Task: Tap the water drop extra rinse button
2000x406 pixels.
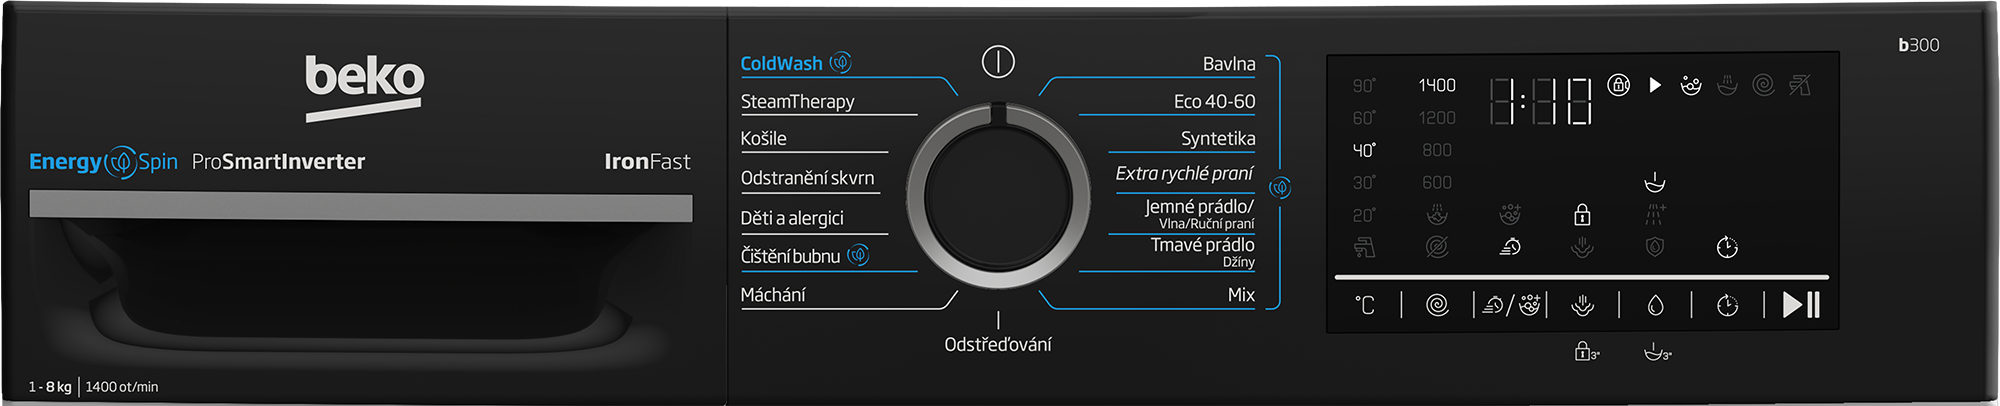Action: tap(1655, 305)
